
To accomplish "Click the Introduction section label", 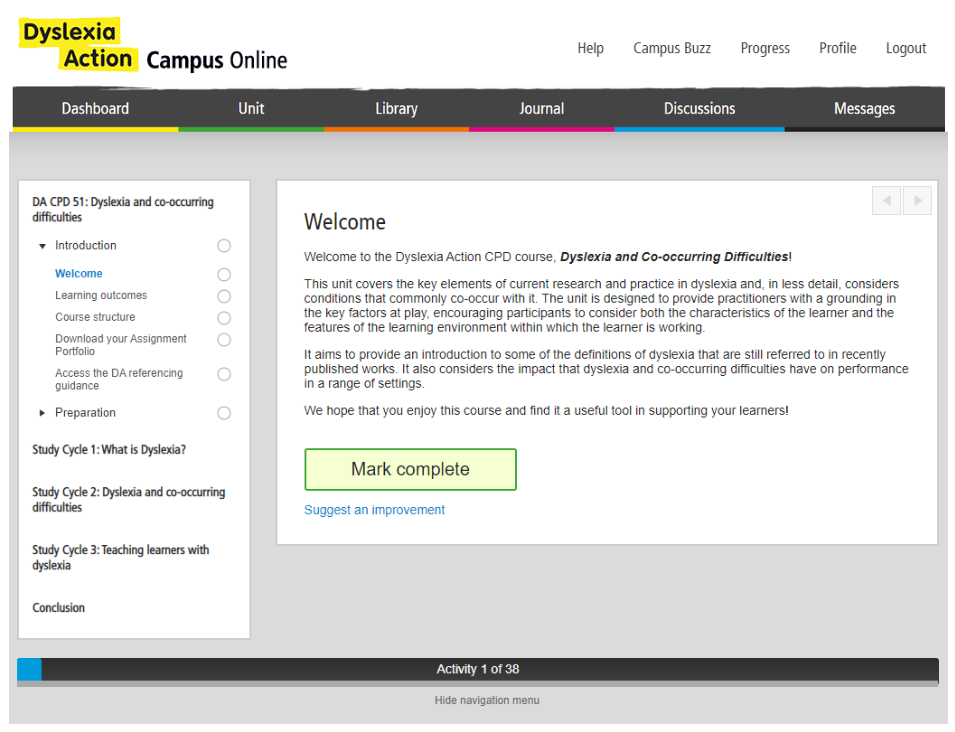I will point(85,245).
